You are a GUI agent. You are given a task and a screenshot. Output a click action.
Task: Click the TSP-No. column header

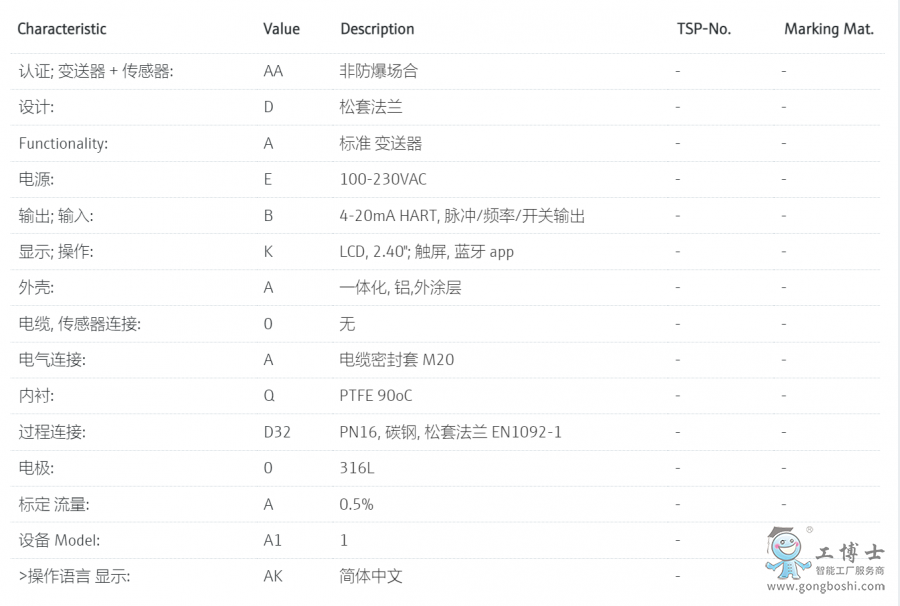704,29
